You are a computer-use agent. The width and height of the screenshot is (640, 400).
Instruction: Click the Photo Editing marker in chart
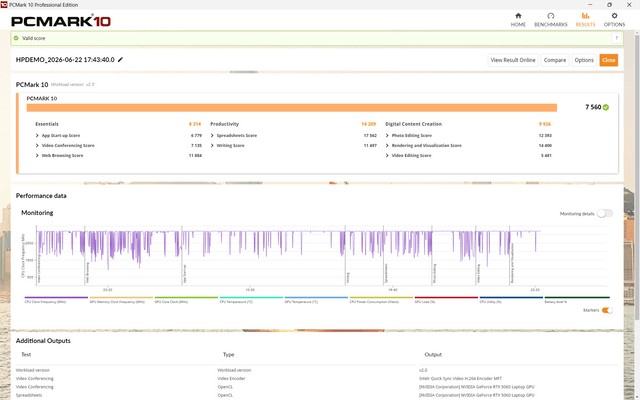click(432, 255)
